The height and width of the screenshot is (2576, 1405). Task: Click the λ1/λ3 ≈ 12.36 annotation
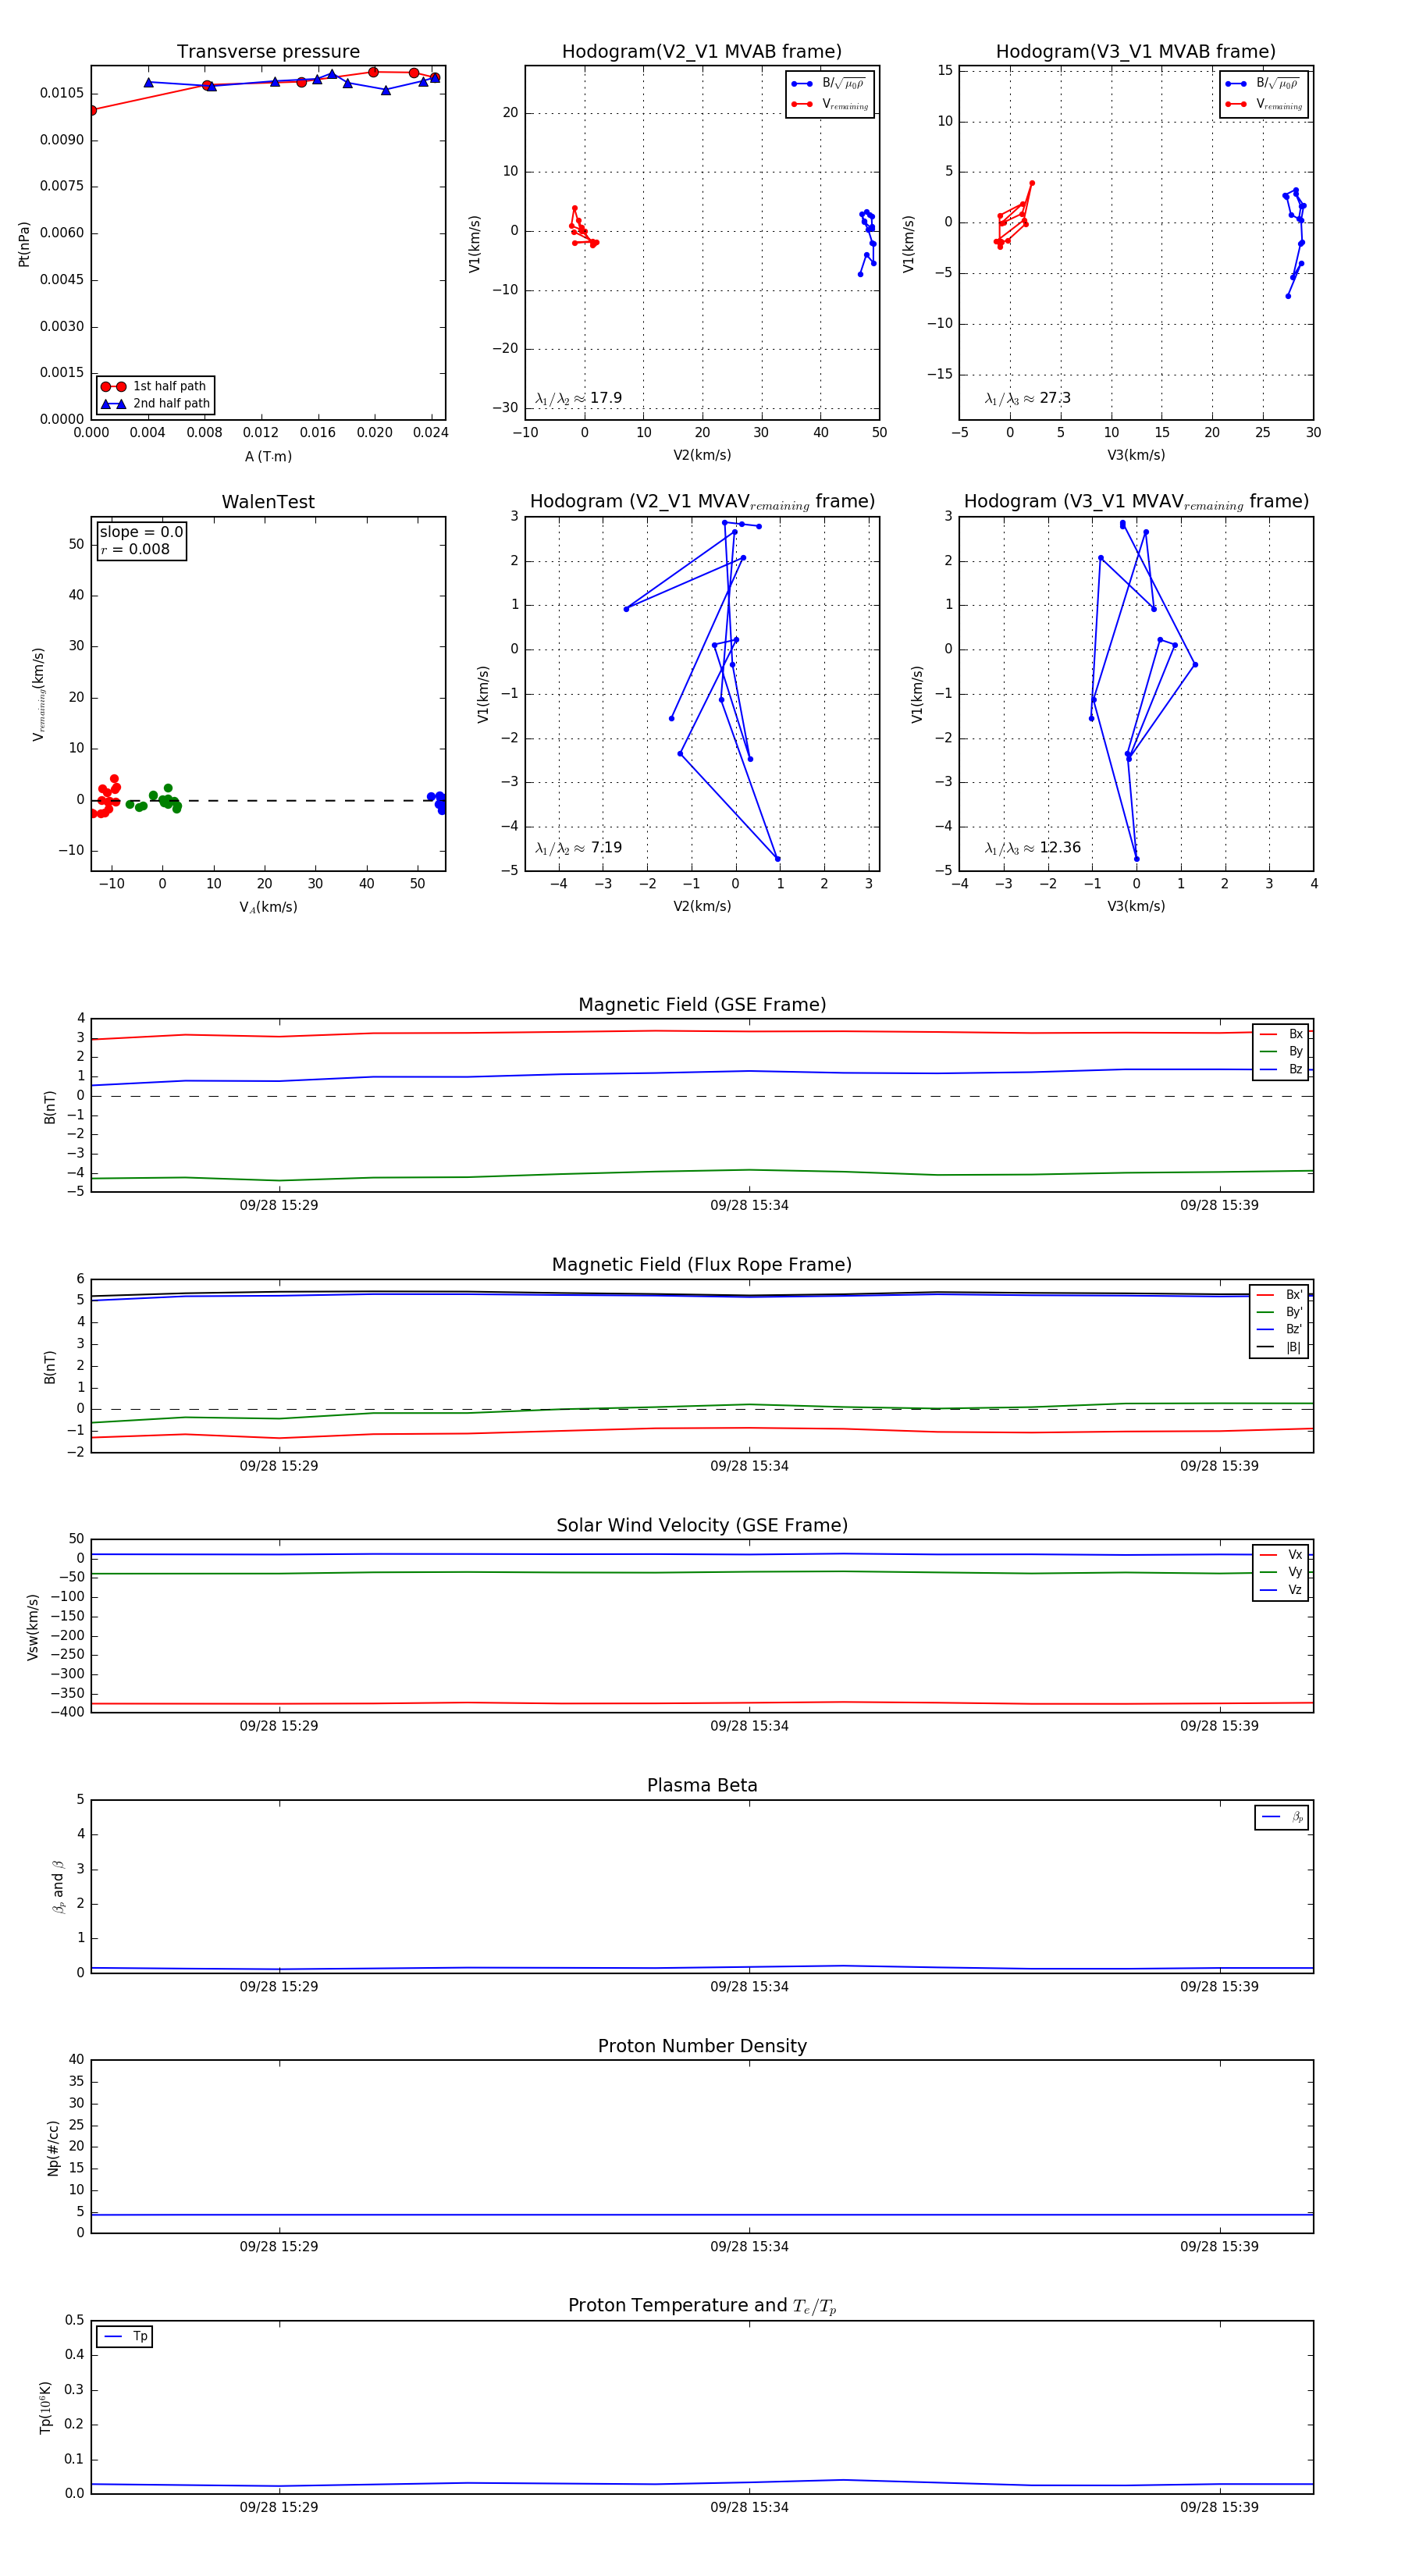1032,848
